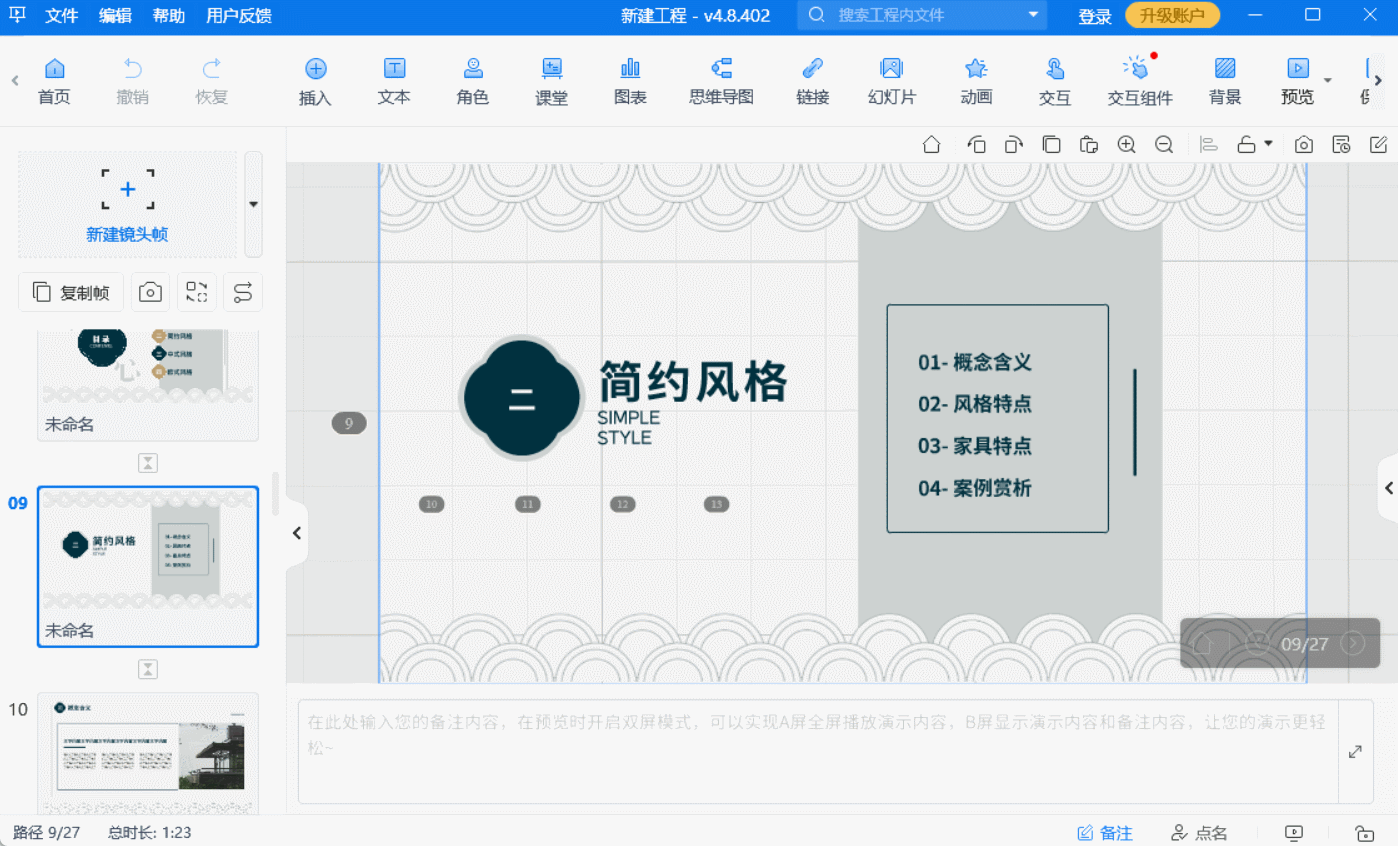Expand the dropdown beside 新建镜头帧
Screen dimensions: 1398x846
coord(253,204)
